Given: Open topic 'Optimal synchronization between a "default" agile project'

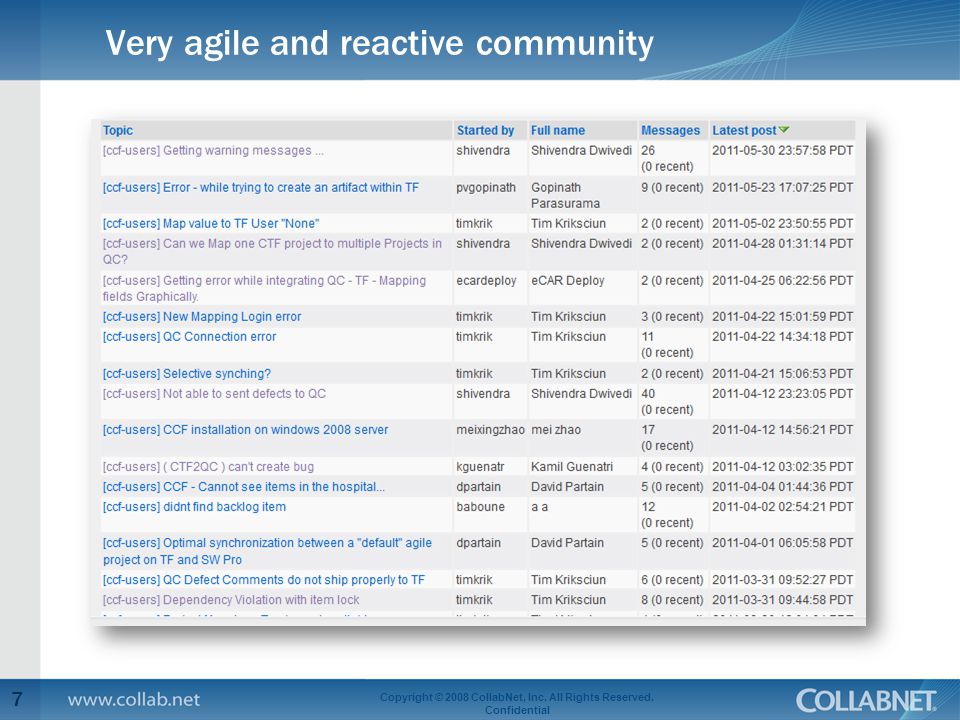Looking at the screenshot, I should 267,551.
